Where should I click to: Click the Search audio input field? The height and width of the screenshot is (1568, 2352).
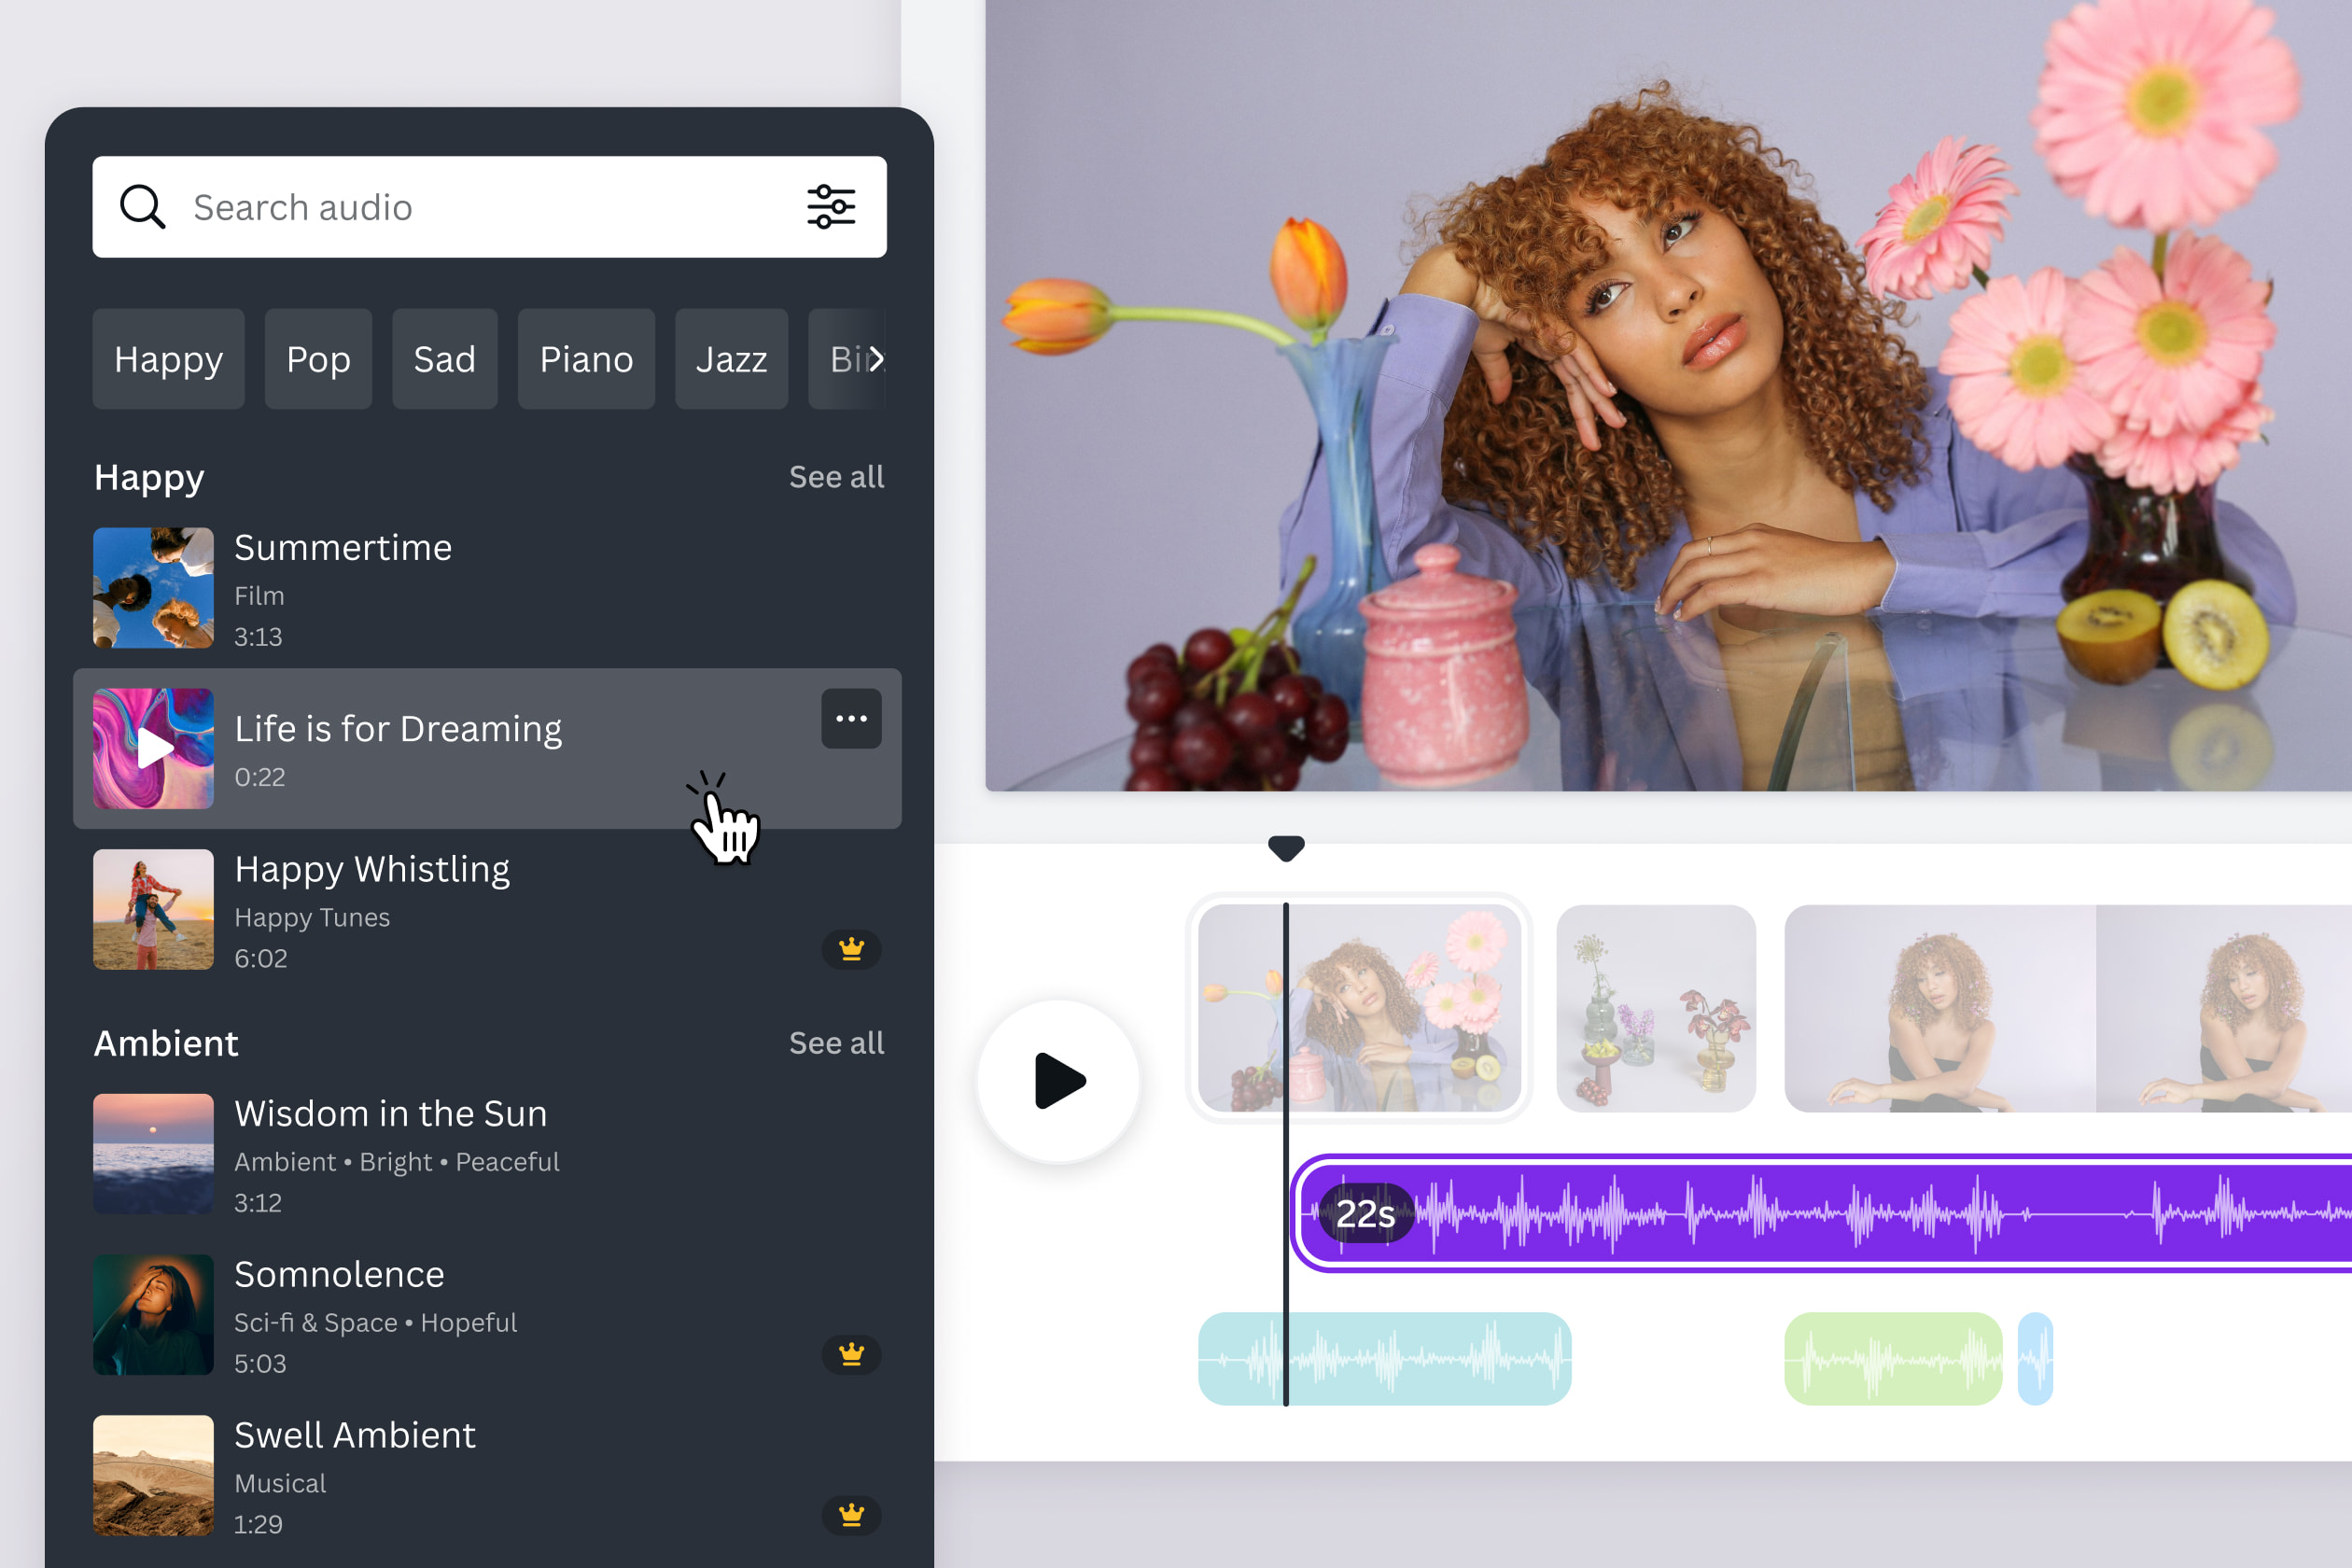coord(488,204)
